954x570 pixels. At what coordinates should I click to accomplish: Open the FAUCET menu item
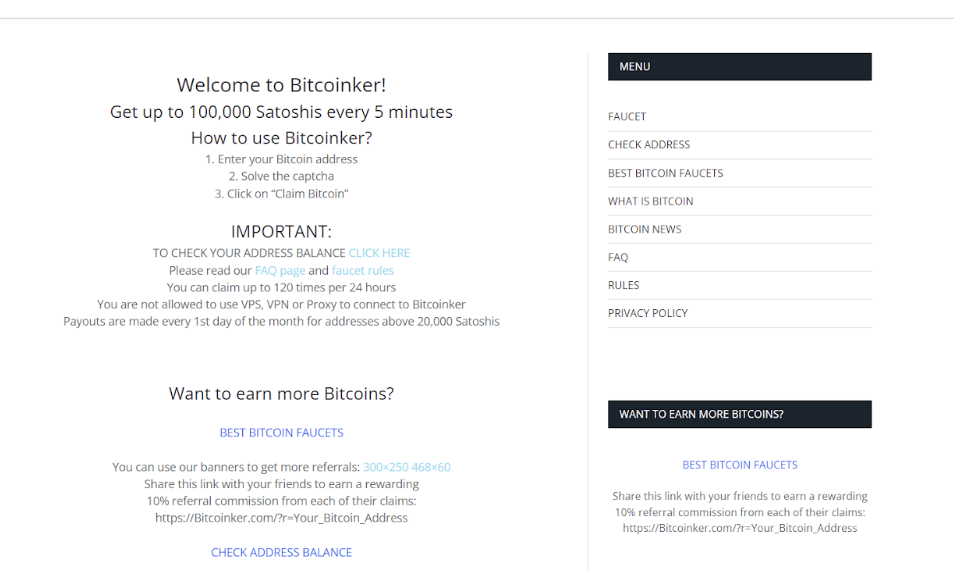[627, 116]
